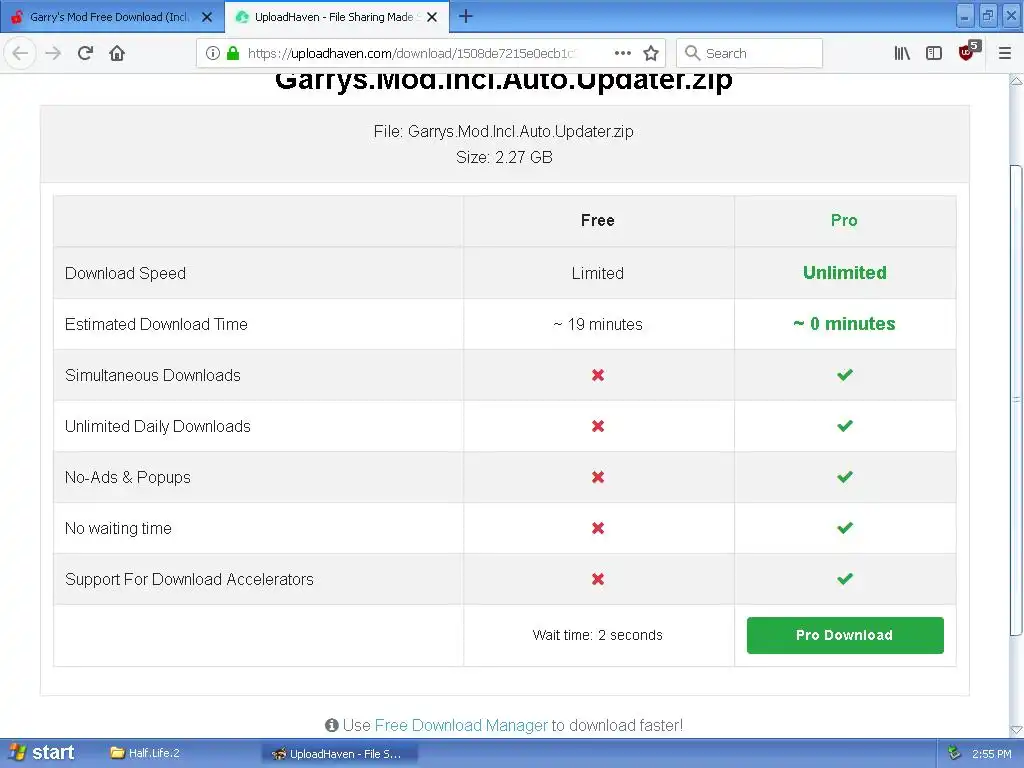Click red X for Unlimited Daily Downloads

click(598, 426)
